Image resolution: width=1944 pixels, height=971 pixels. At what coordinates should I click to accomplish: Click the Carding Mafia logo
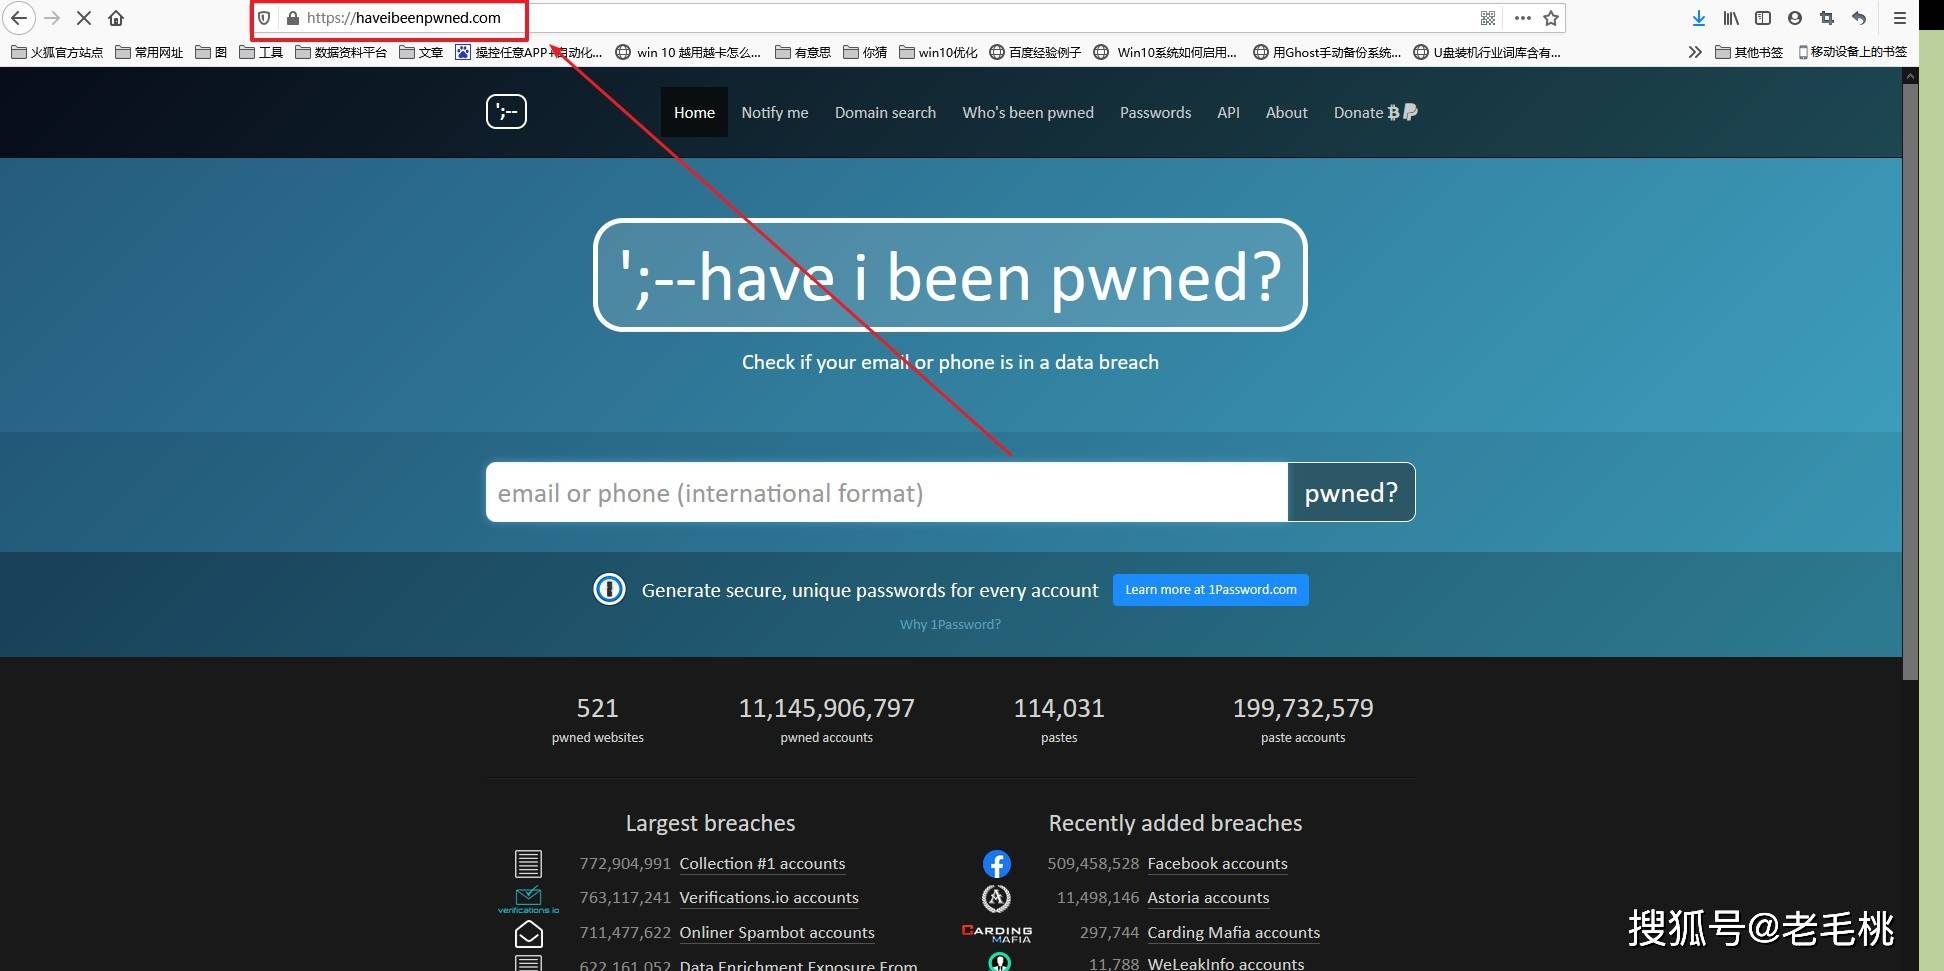pos(996,933)
